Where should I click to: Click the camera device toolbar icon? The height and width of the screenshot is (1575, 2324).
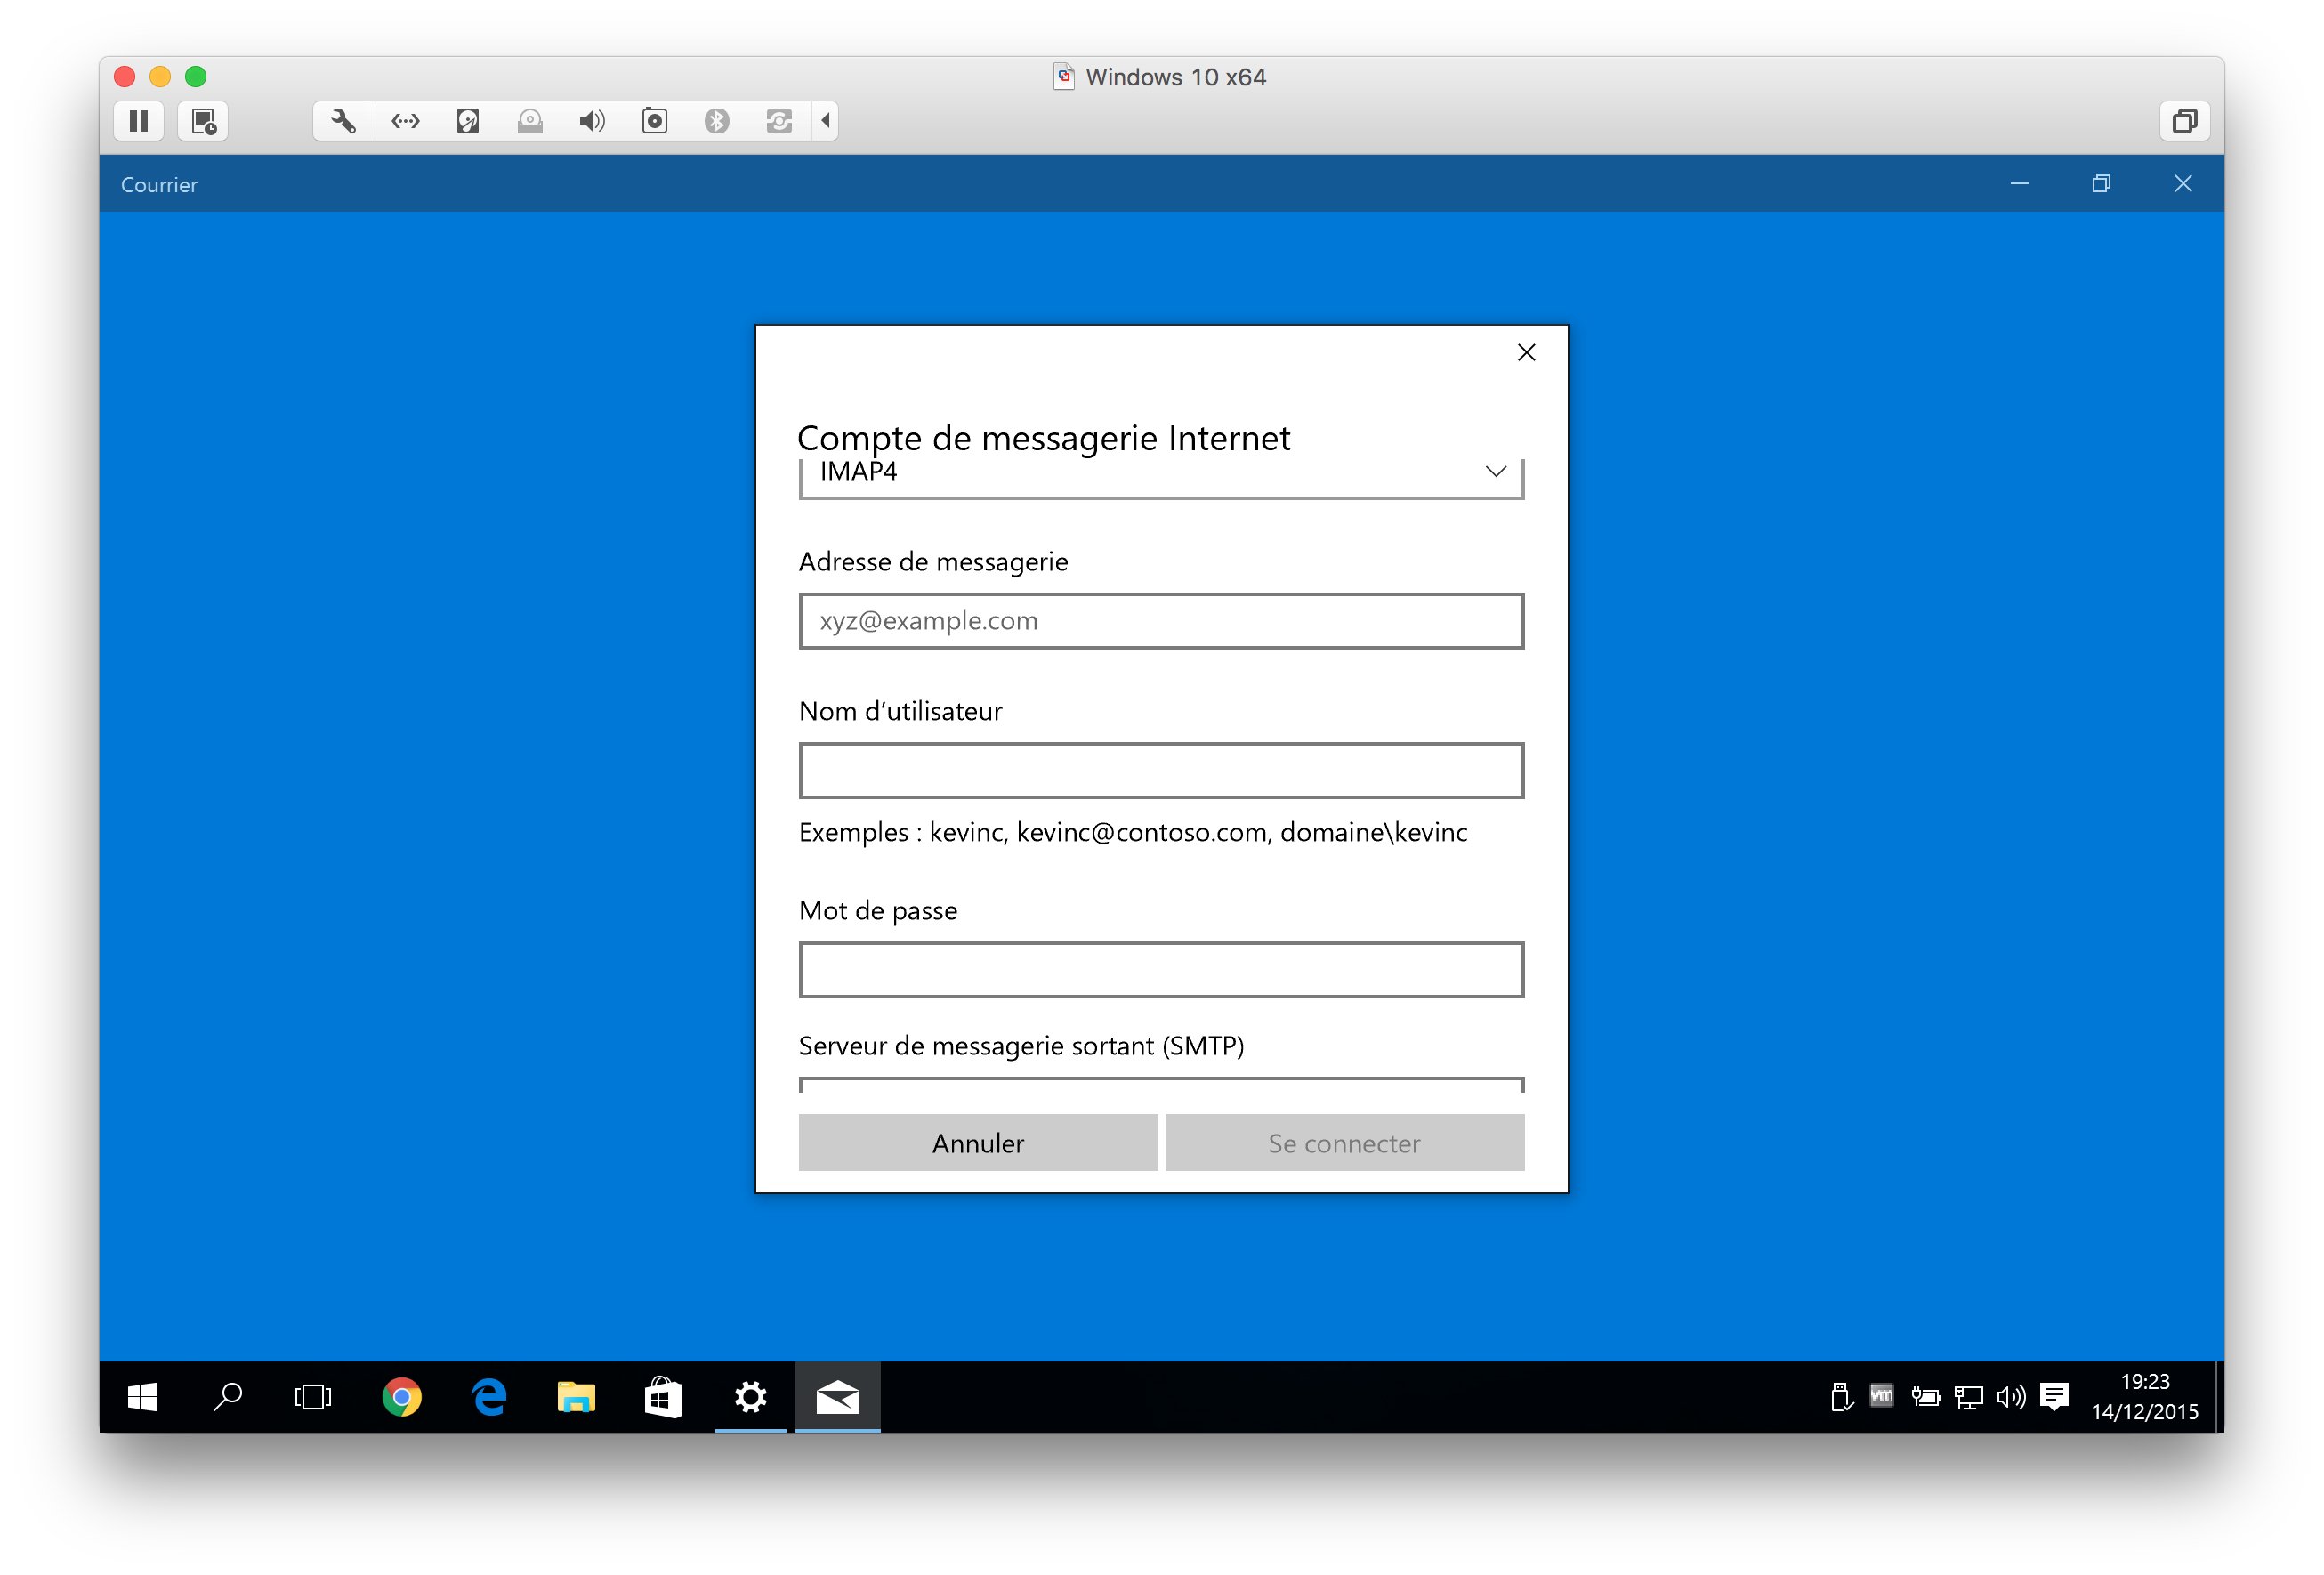click(x=654, y=121)
